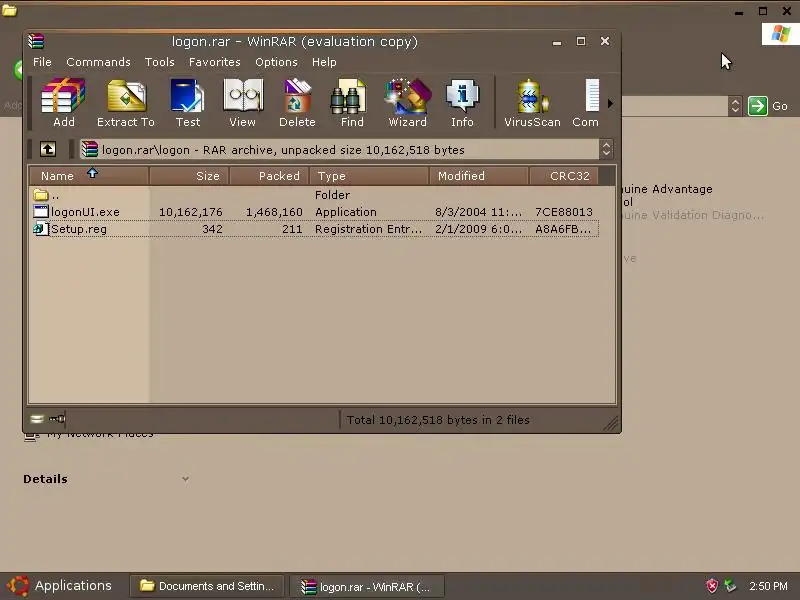Open the Favorites menu
The image size is (800, 600).
coord(215,62)
